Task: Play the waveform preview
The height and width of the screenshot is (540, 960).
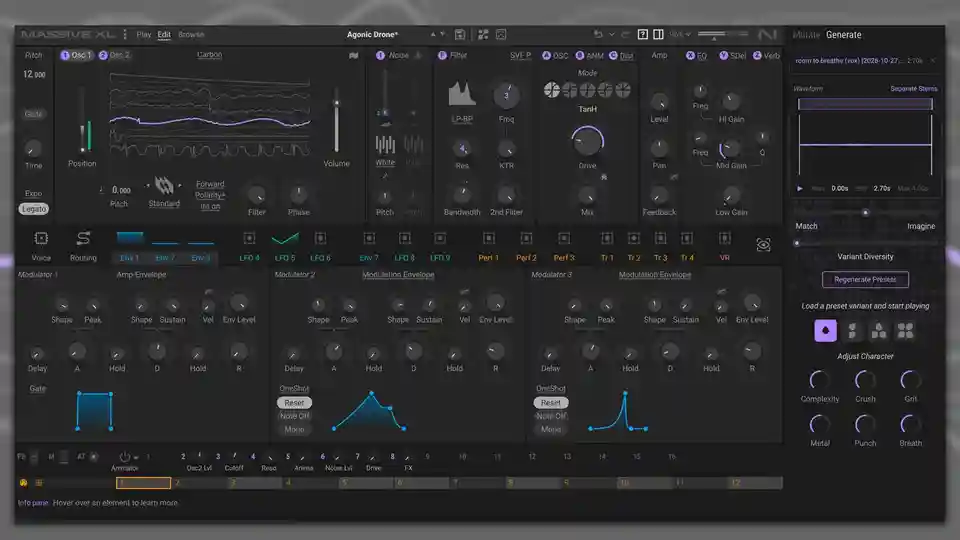Action: pyautogui.click(x=800, y=189)
